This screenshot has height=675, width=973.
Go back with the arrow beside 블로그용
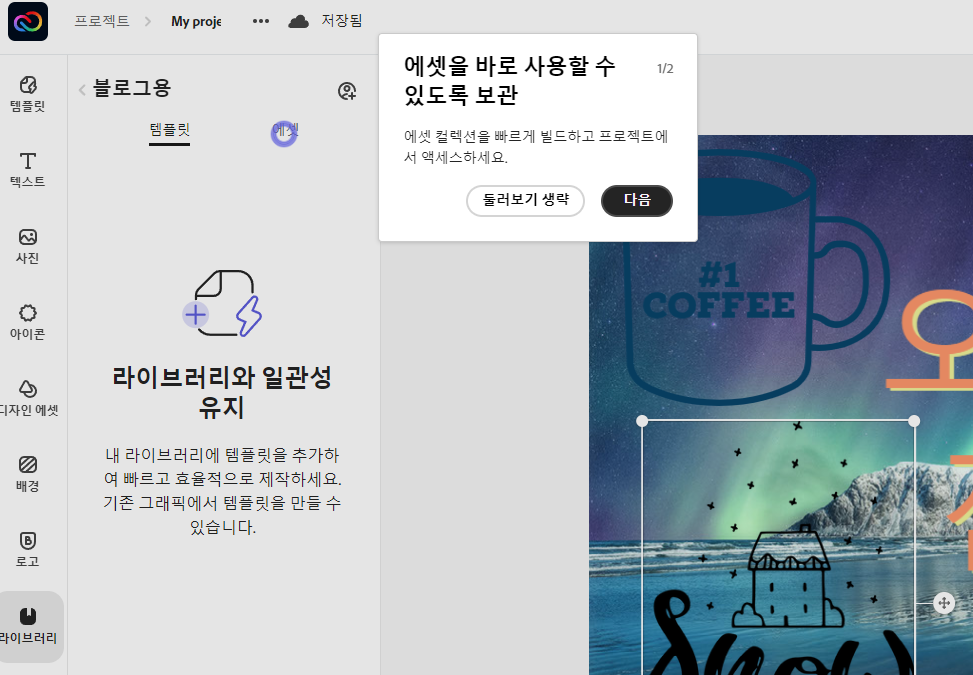click(82, 90)
